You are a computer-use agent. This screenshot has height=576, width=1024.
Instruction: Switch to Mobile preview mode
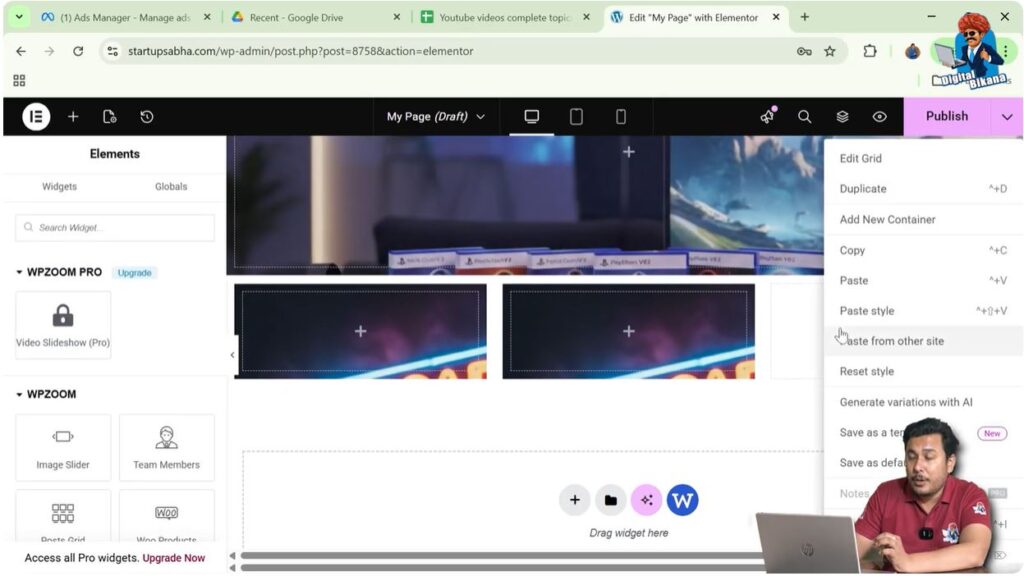click(621, 116)
